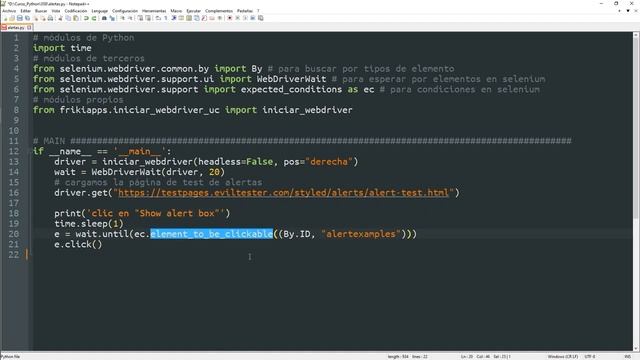640x360 pixels.
Task: Save the current file via toolbar
Action: point(20,18)
